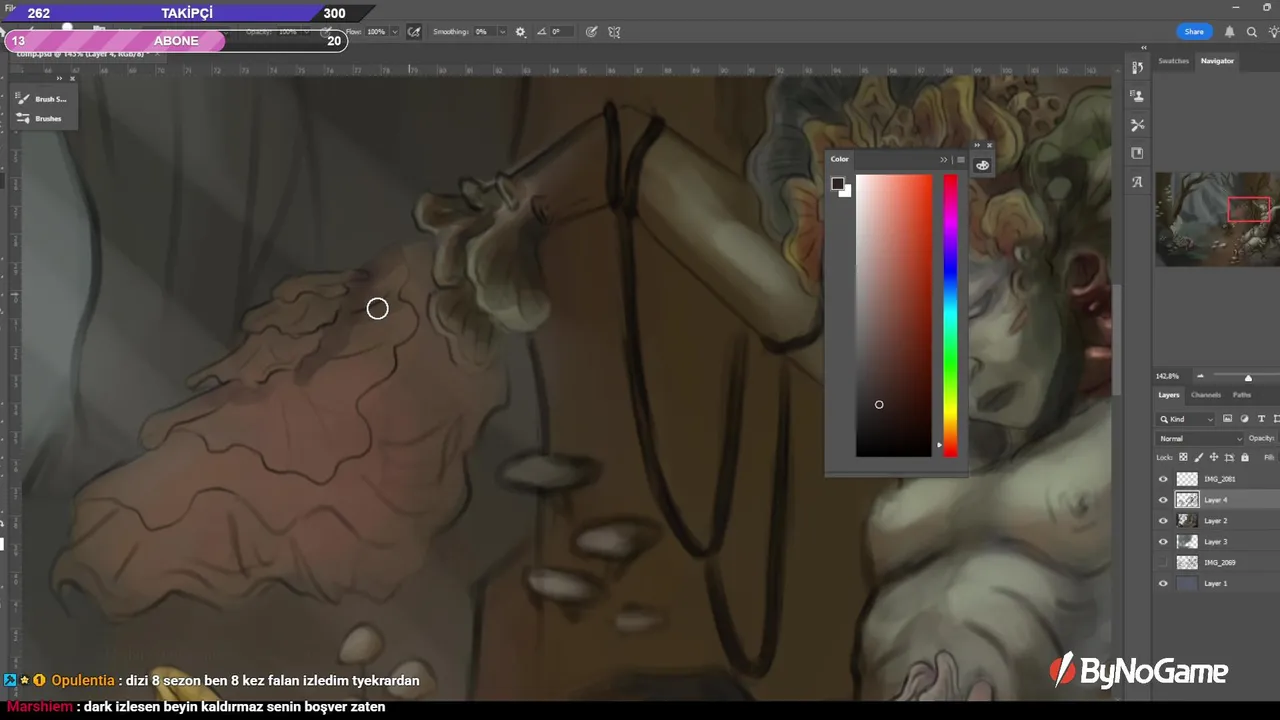This screenshot has width=1280, height=720.
Task: Close the floating Color panel
Action: point(990,145)
